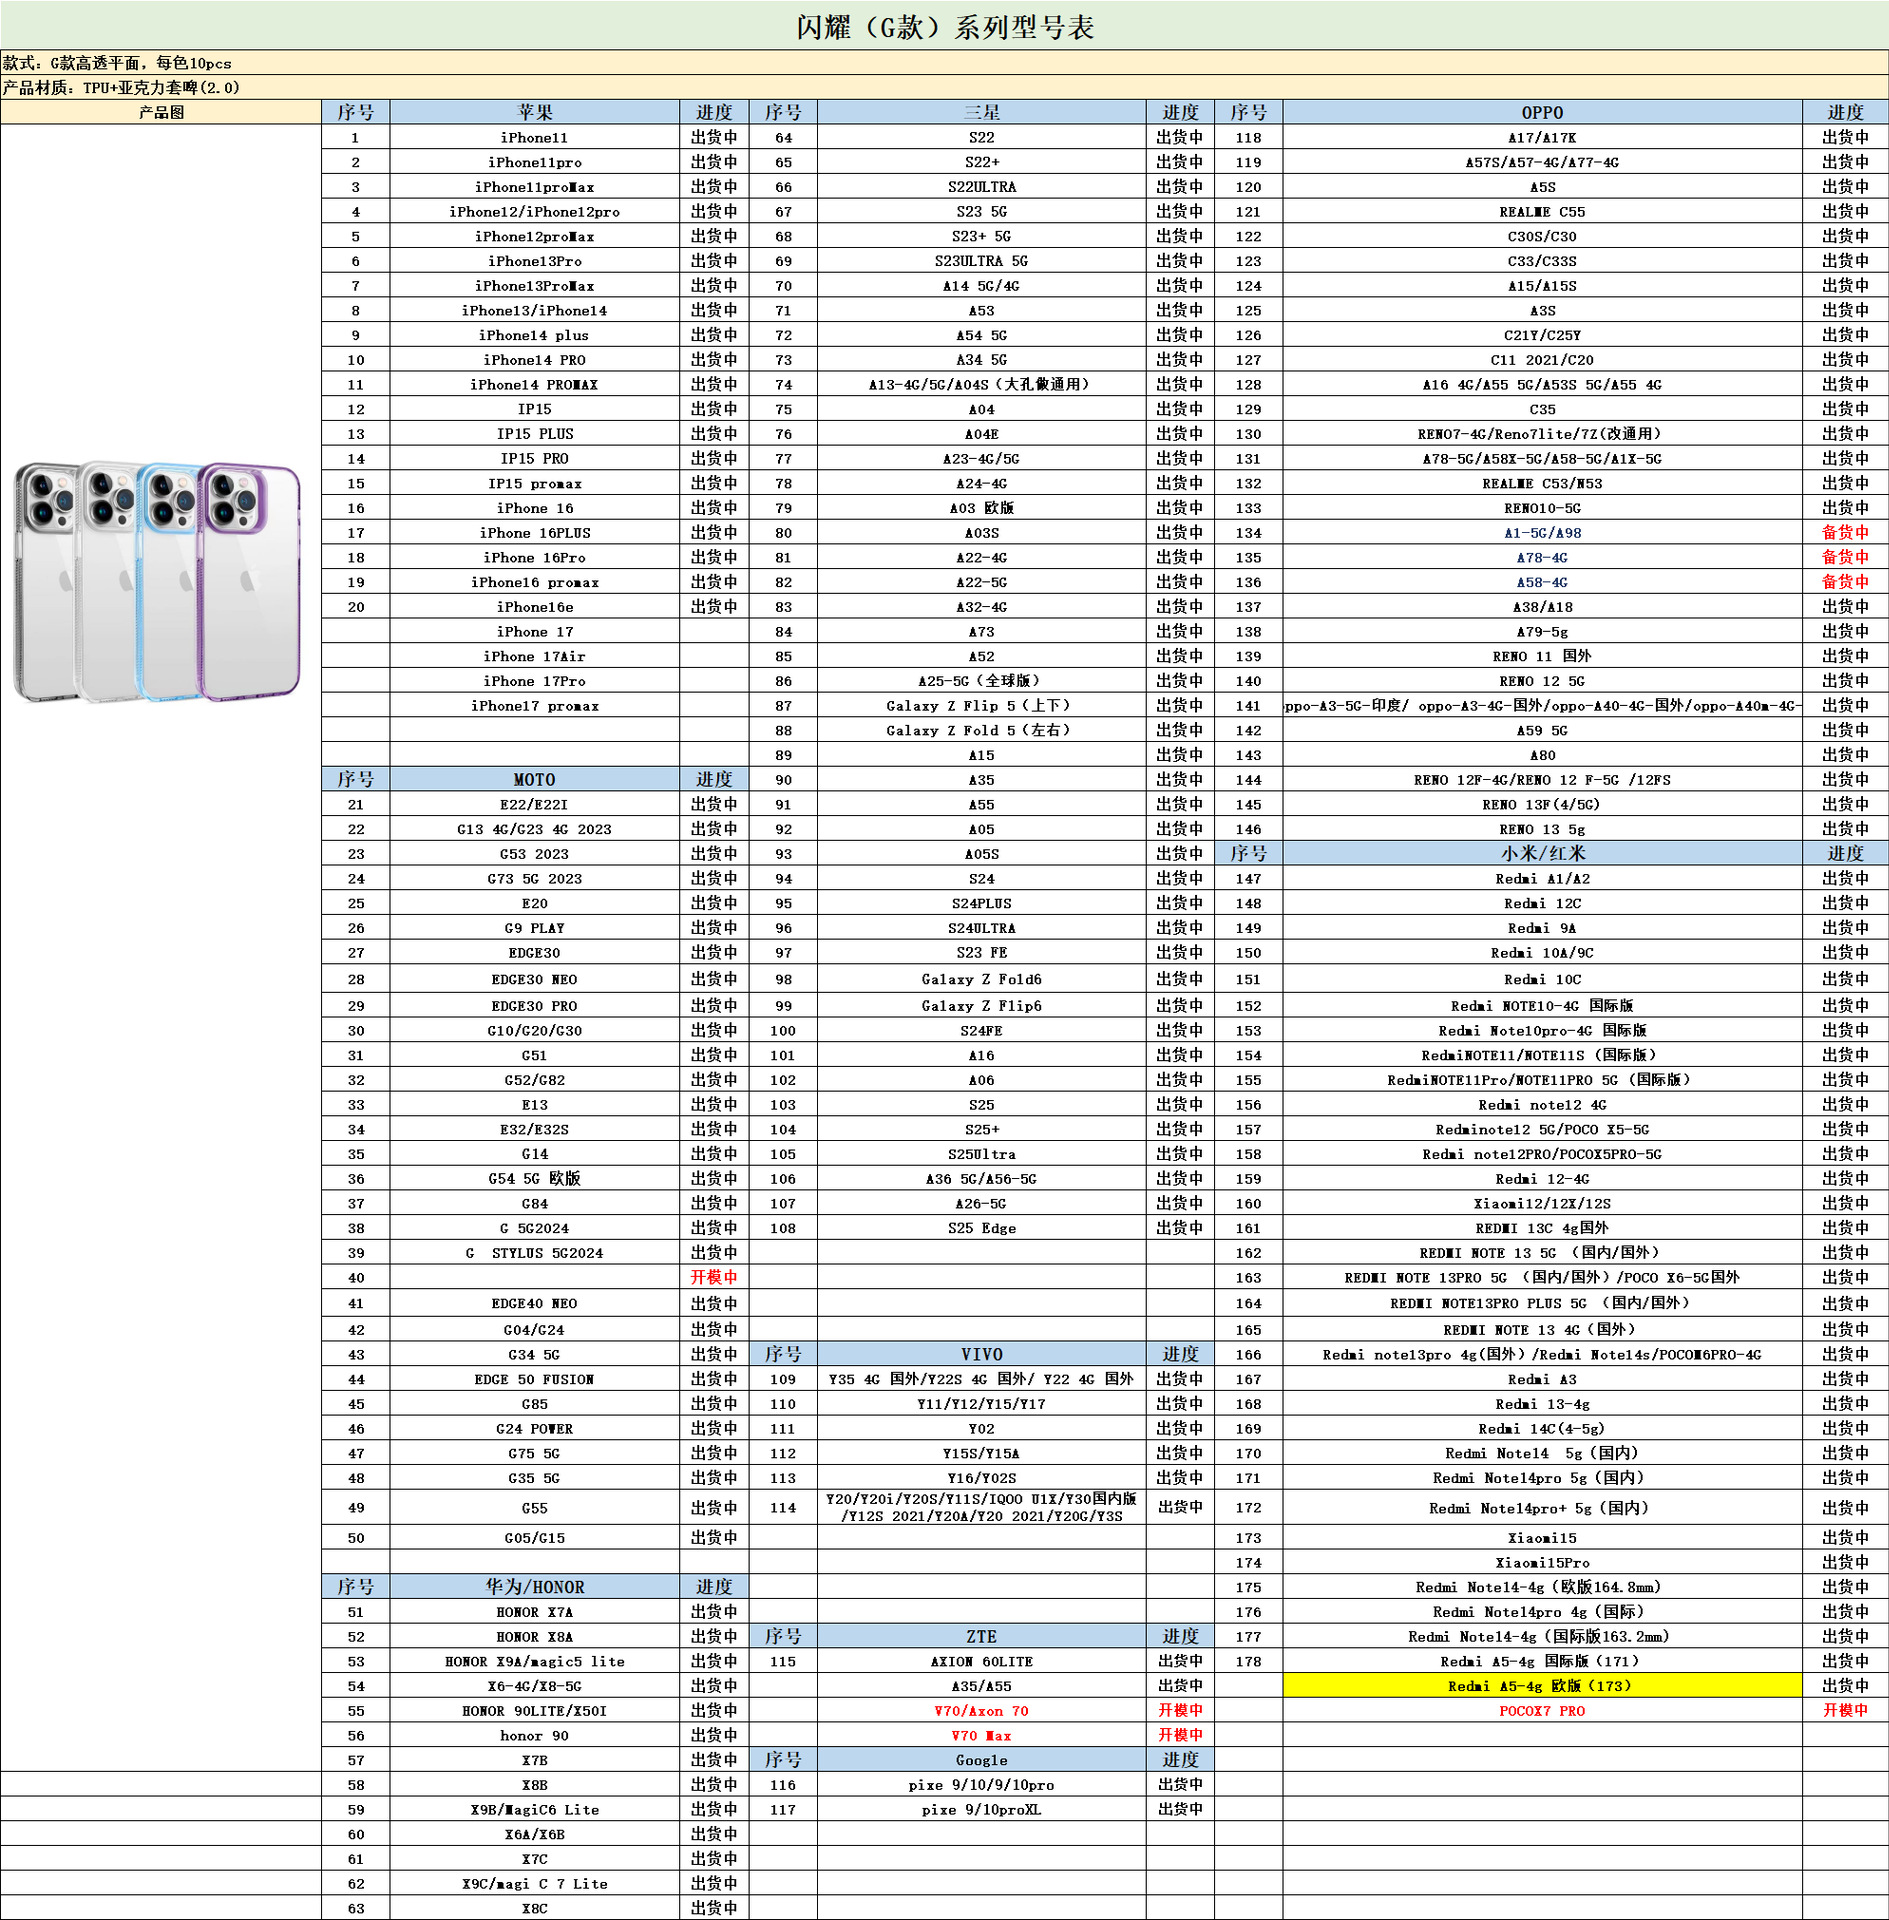Select the OPPO C35 cell
Screen dimensions: 1889x1920
pyautogui.click(x=1542, y=409)
